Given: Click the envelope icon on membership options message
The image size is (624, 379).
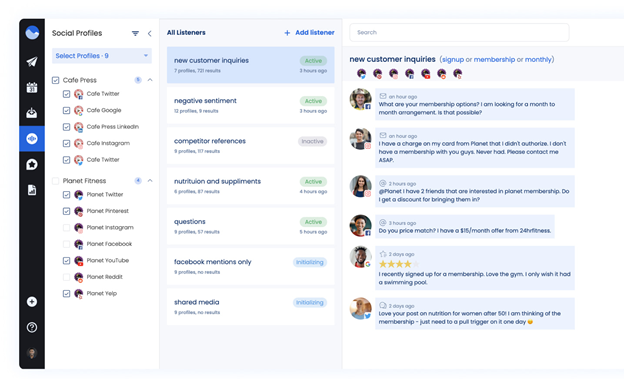Looking at the screenshot, I should click(383, 96).
